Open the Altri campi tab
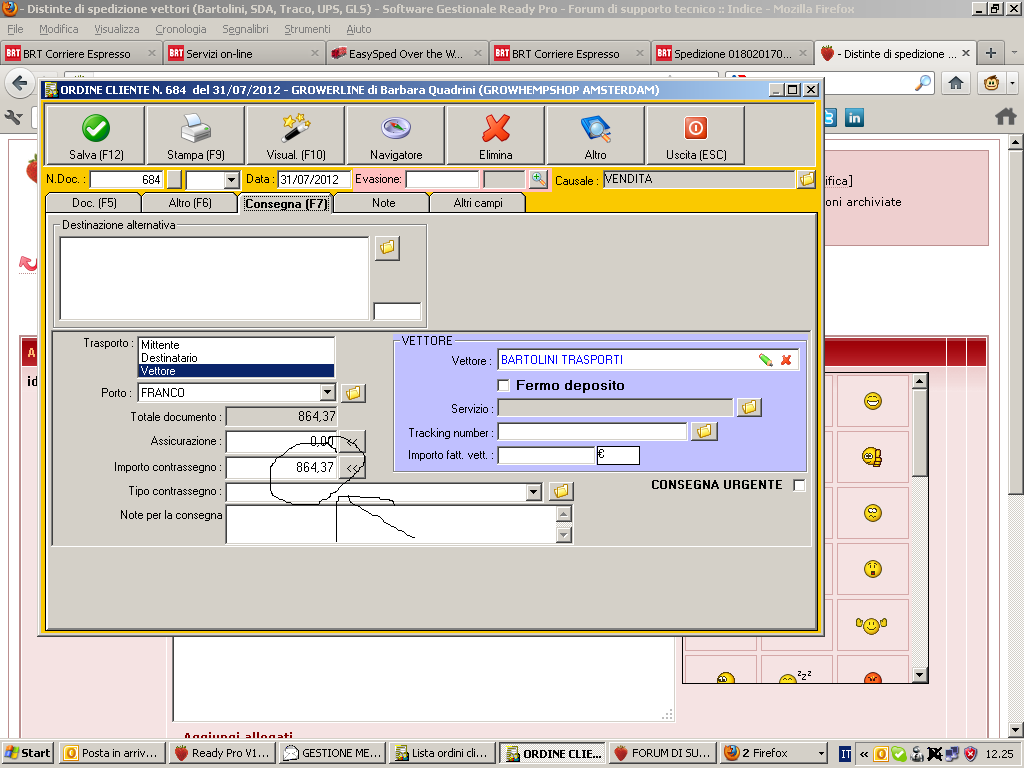The height and width of the screenshot is (768, 1024). click(478, 203)
